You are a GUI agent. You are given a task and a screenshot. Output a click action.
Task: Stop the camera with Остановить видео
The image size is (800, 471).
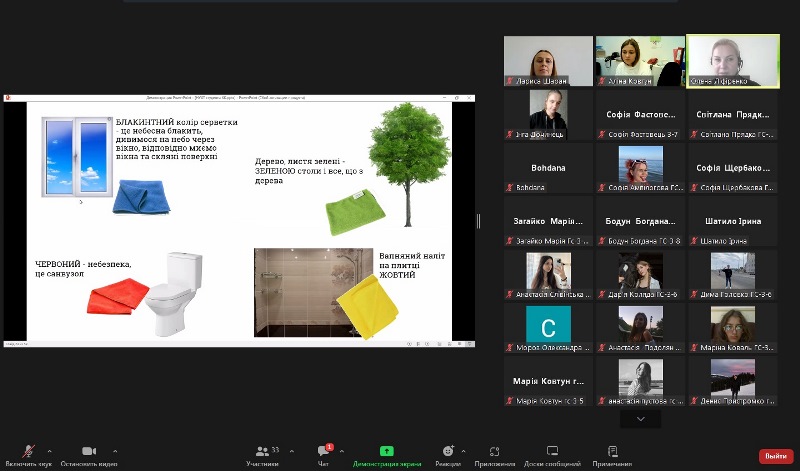click(89, 455)
